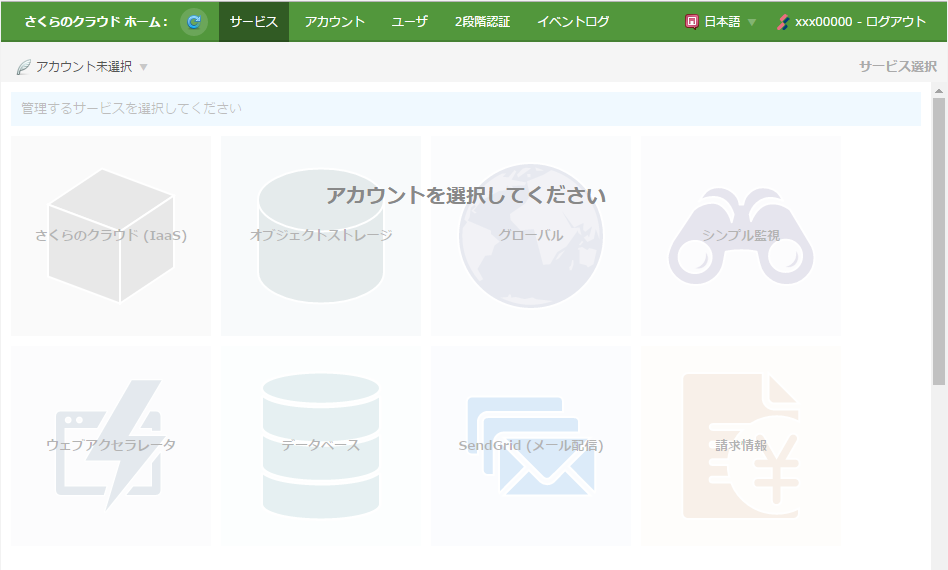Click the blue refresh icon next to home title
Viewport: 948px width, 570px height.
(x=193, y=22)
